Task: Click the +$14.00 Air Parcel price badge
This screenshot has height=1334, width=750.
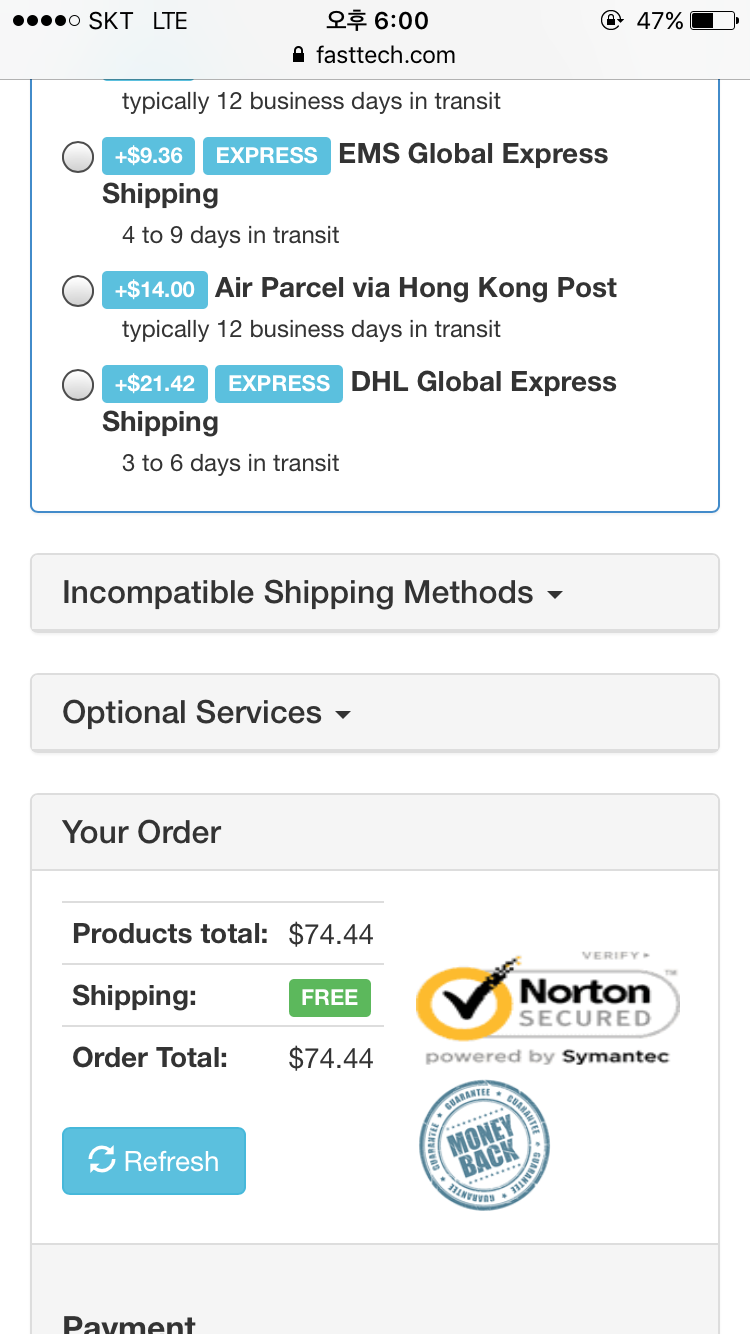Action: (x=155, y=290)
